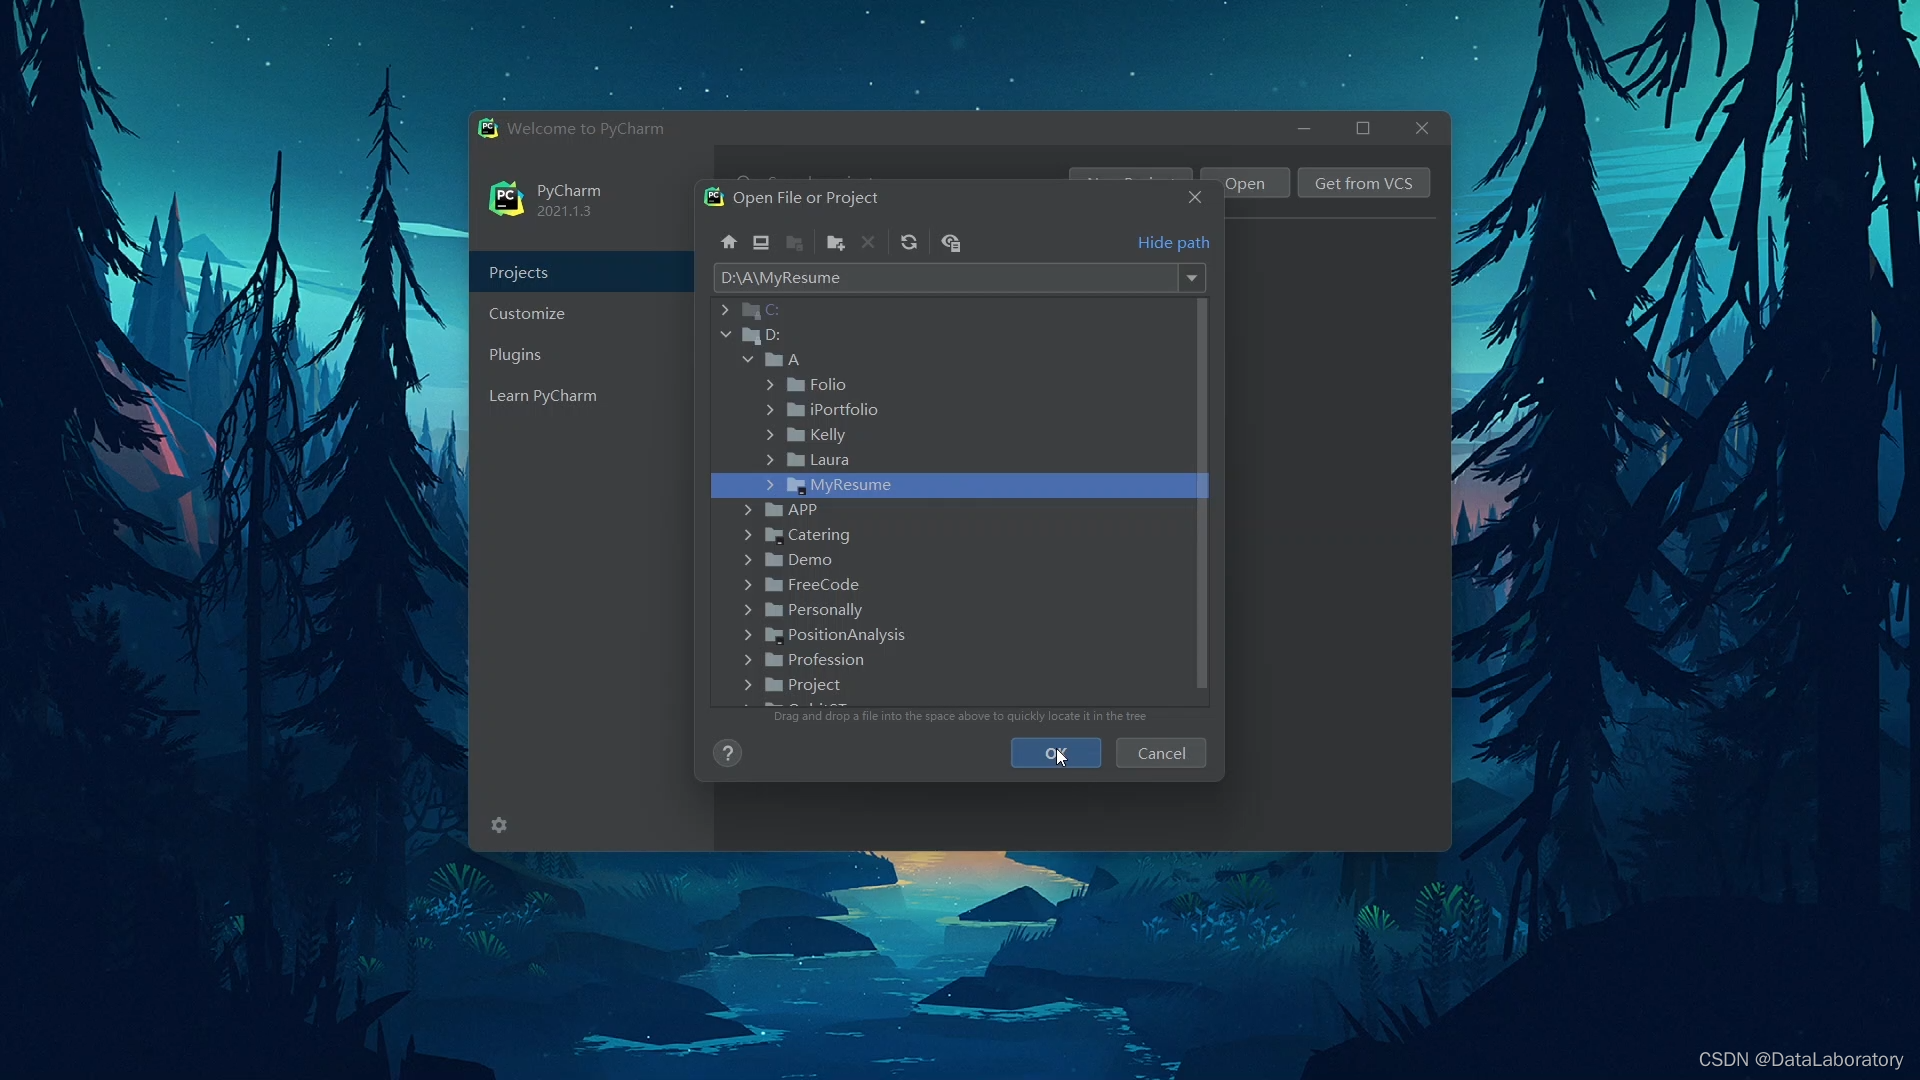Image resolution: width=1920 pixels, height=1080 pixels.
Task: Select the APP folder label
Action: tap(802, 510)
